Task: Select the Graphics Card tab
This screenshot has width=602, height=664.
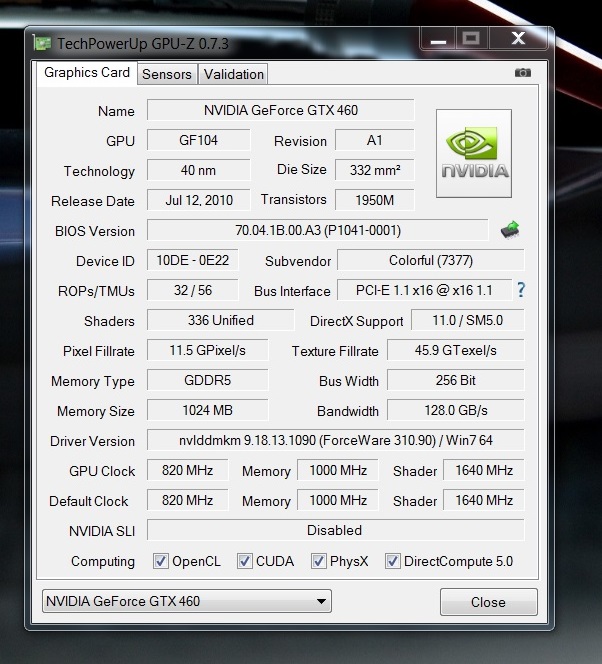Action: click(87, 73)
